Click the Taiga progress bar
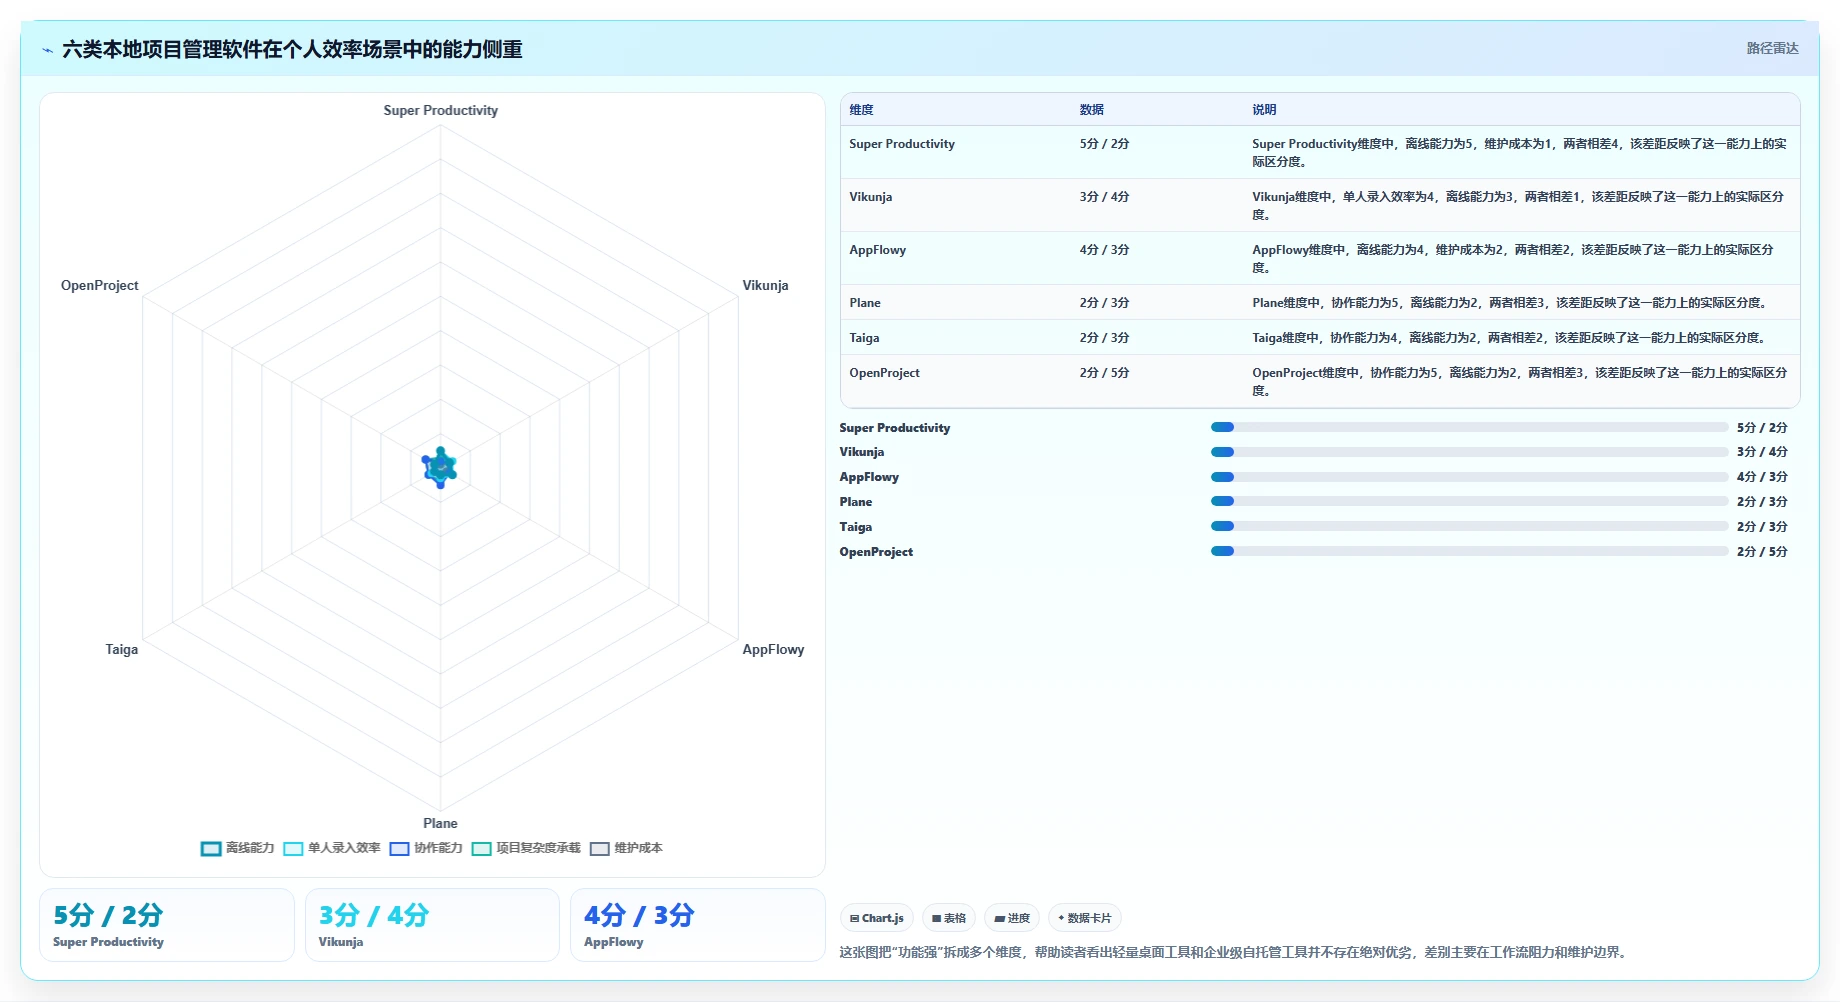The image size is (1840, 1002). [x=1469, y=526]
